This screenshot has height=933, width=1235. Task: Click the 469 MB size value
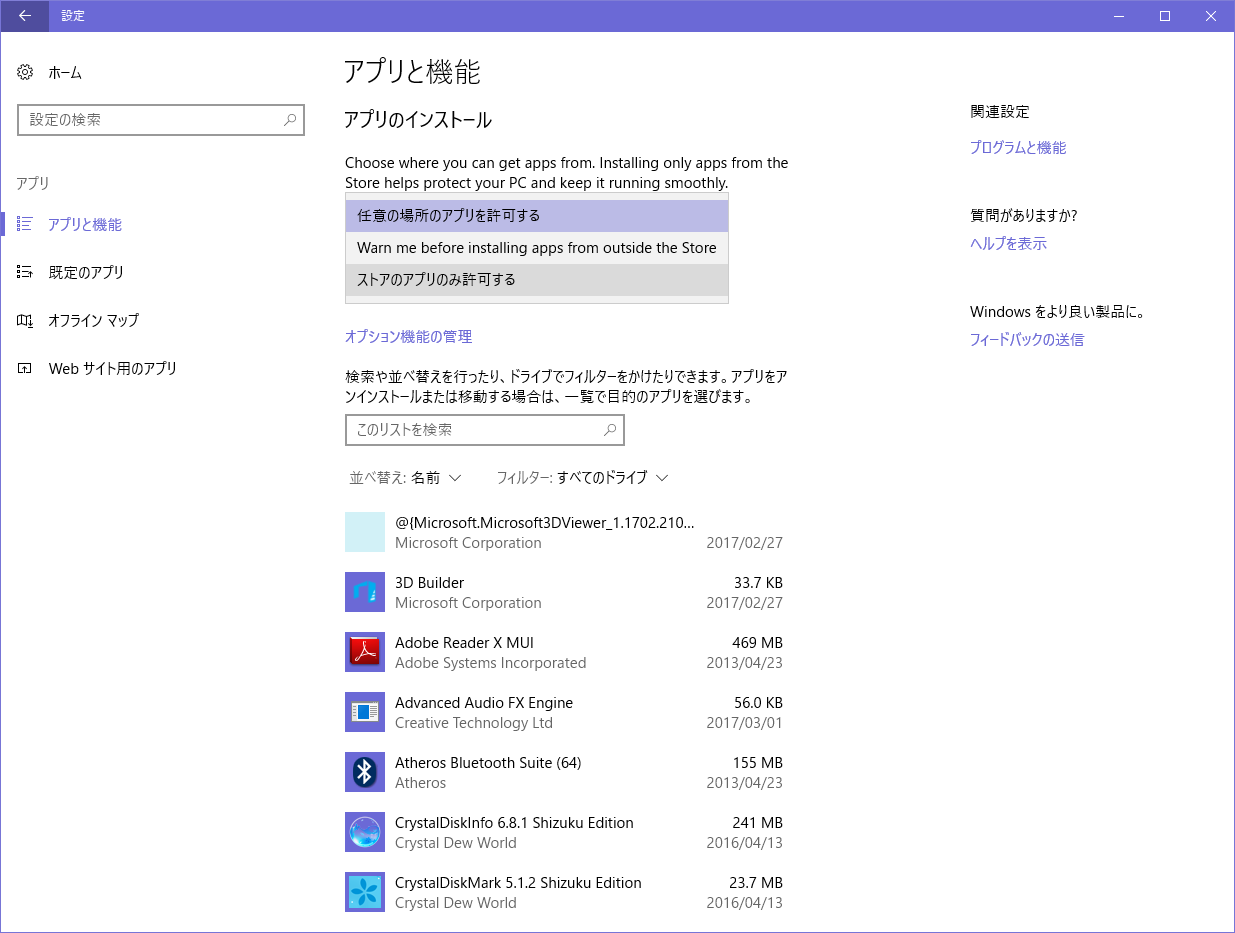coord(757,643)
